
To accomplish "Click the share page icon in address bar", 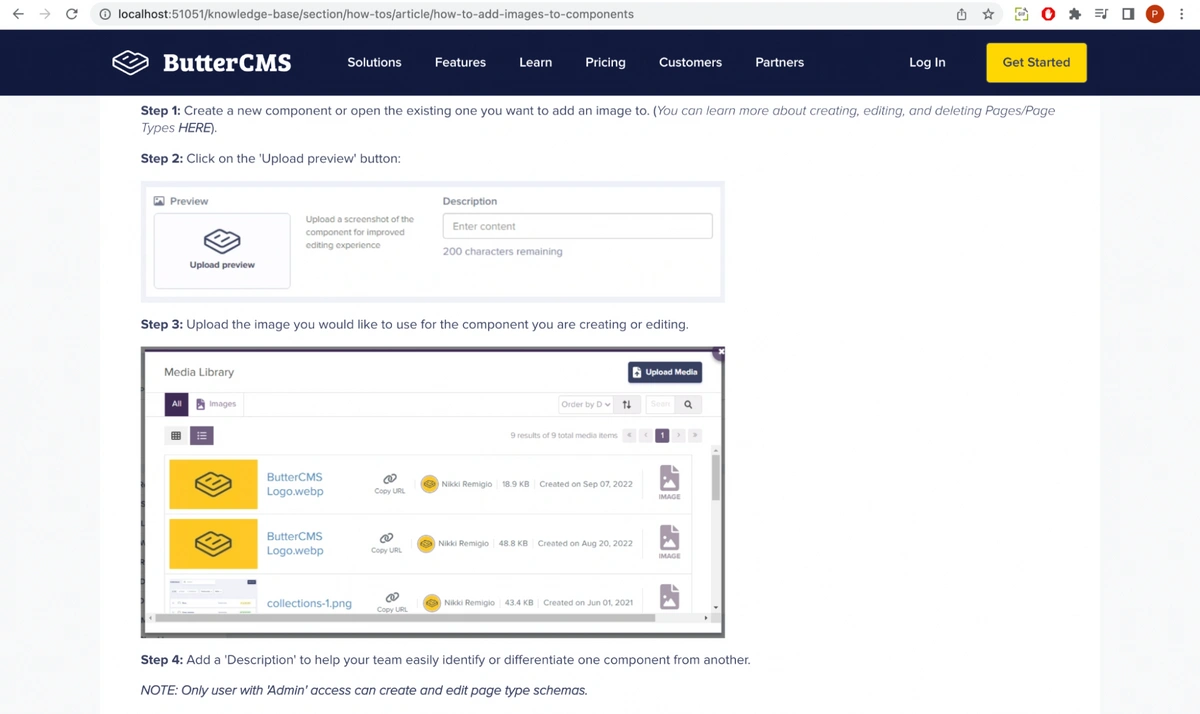I will 961,14.
